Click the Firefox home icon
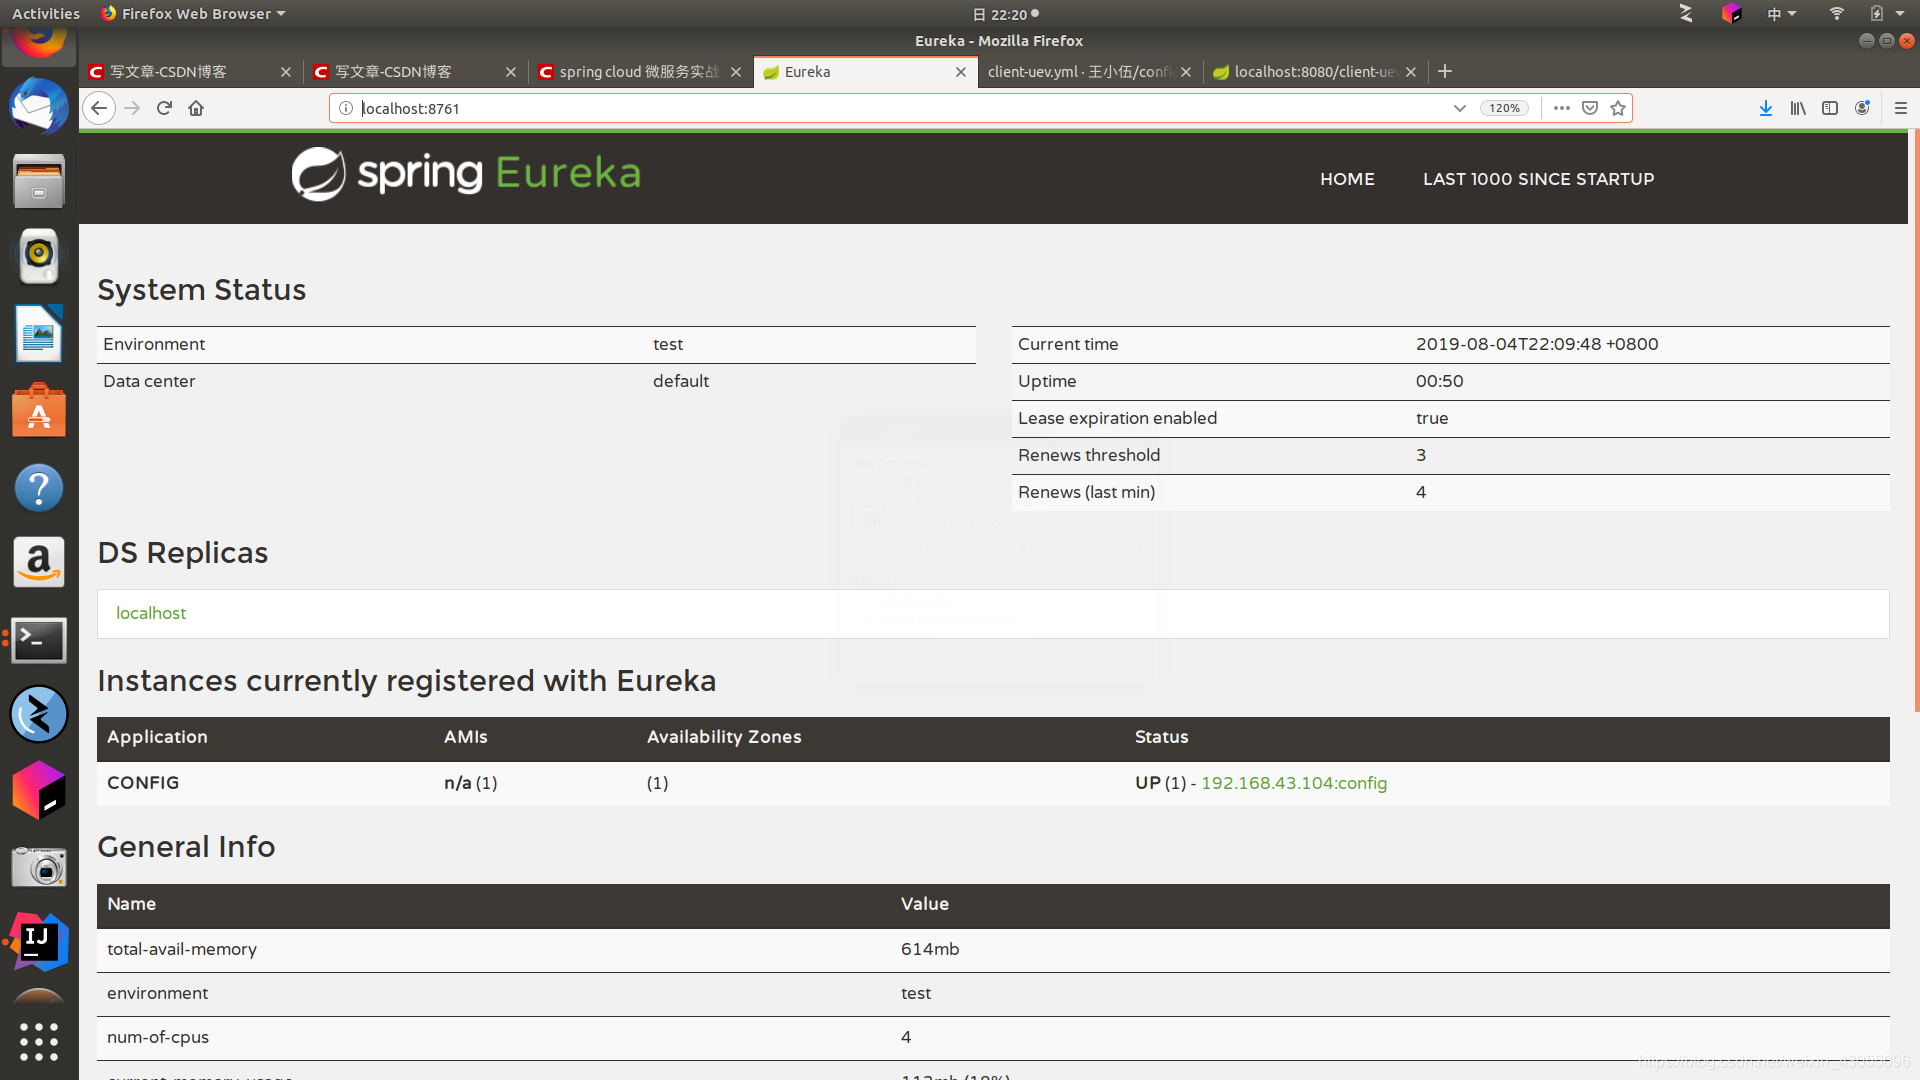The image size is (1920, 1080). [x=196, y=108]
